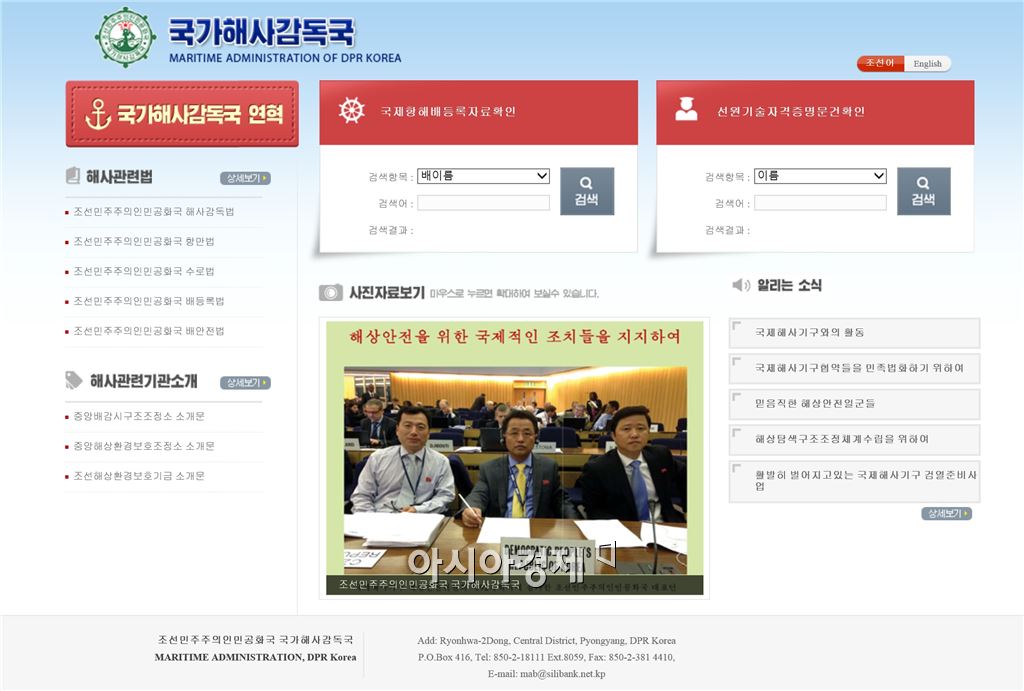Switch language to English tab
Image resolution: width=1024 pixels, height=691 pixels.
pos(927,64)
